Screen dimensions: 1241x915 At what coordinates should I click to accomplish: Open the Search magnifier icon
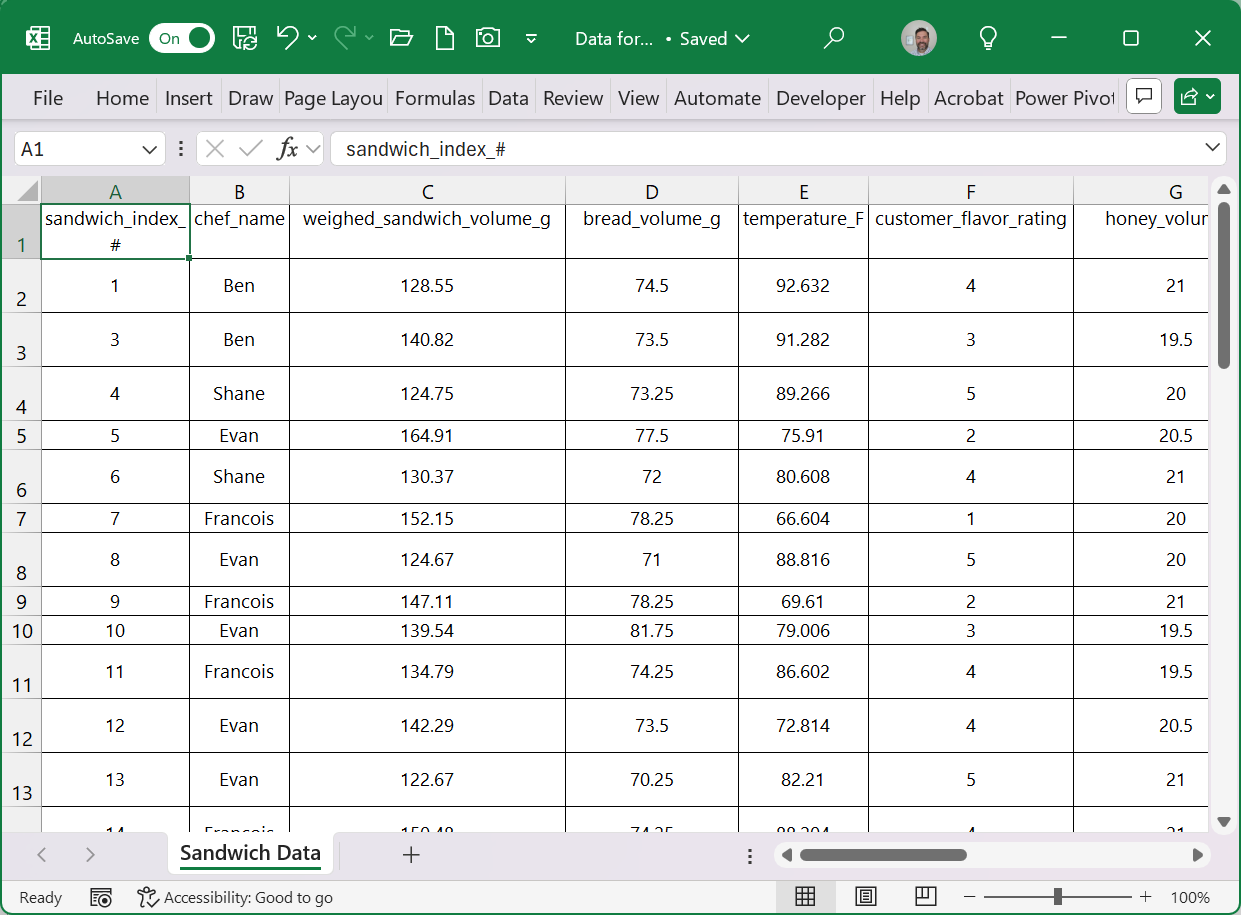833,38
